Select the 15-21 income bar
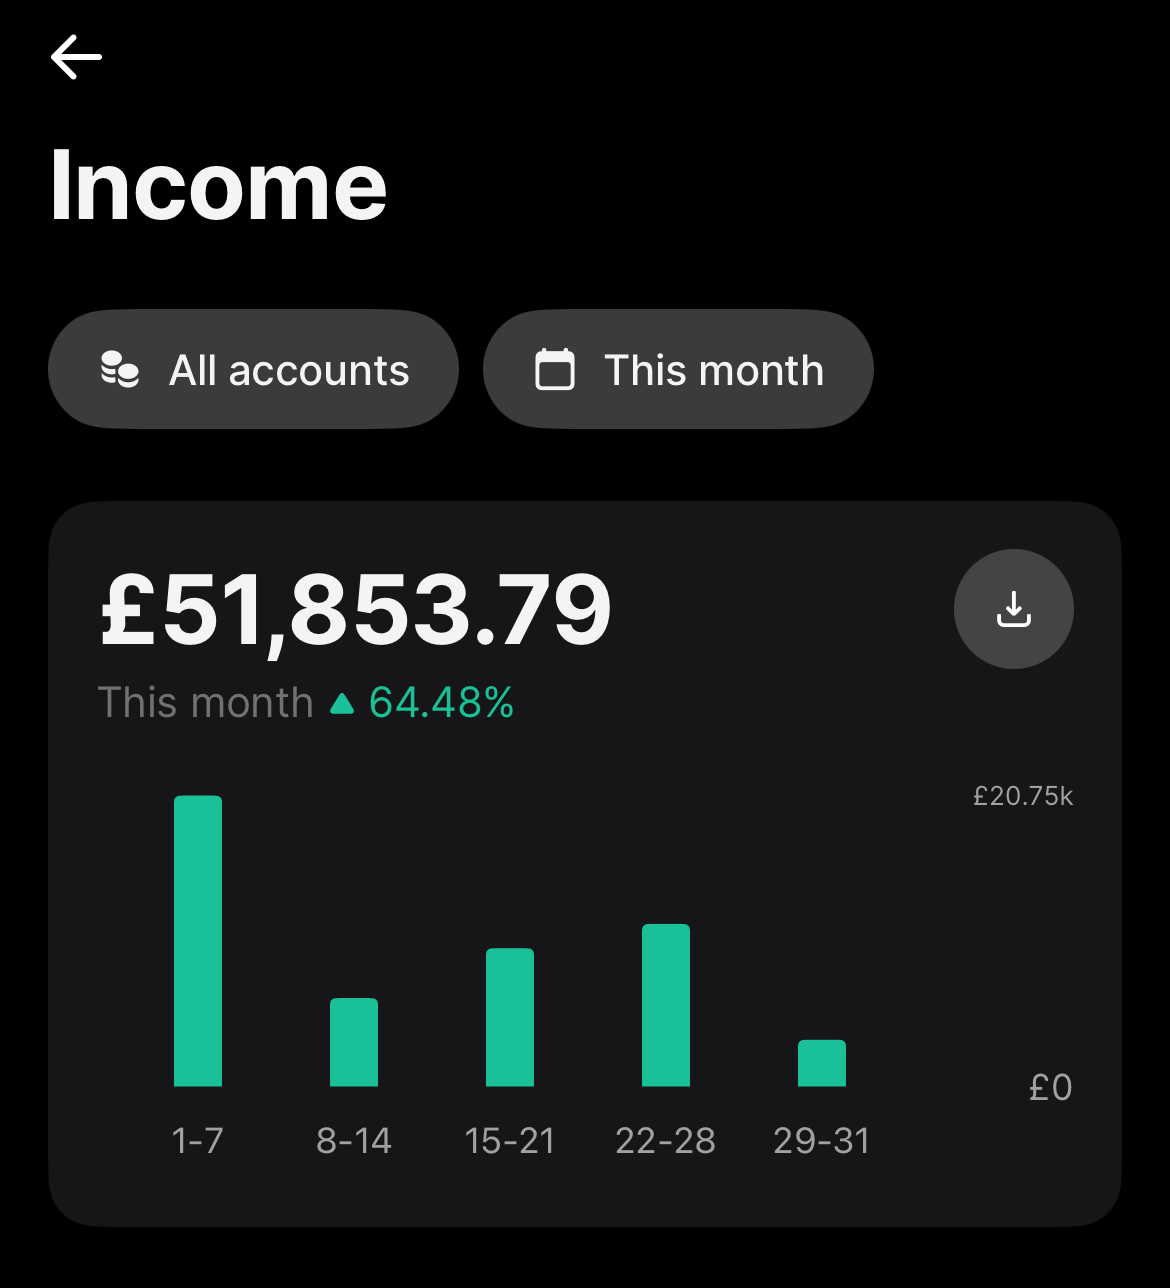 click(510, 1017)
